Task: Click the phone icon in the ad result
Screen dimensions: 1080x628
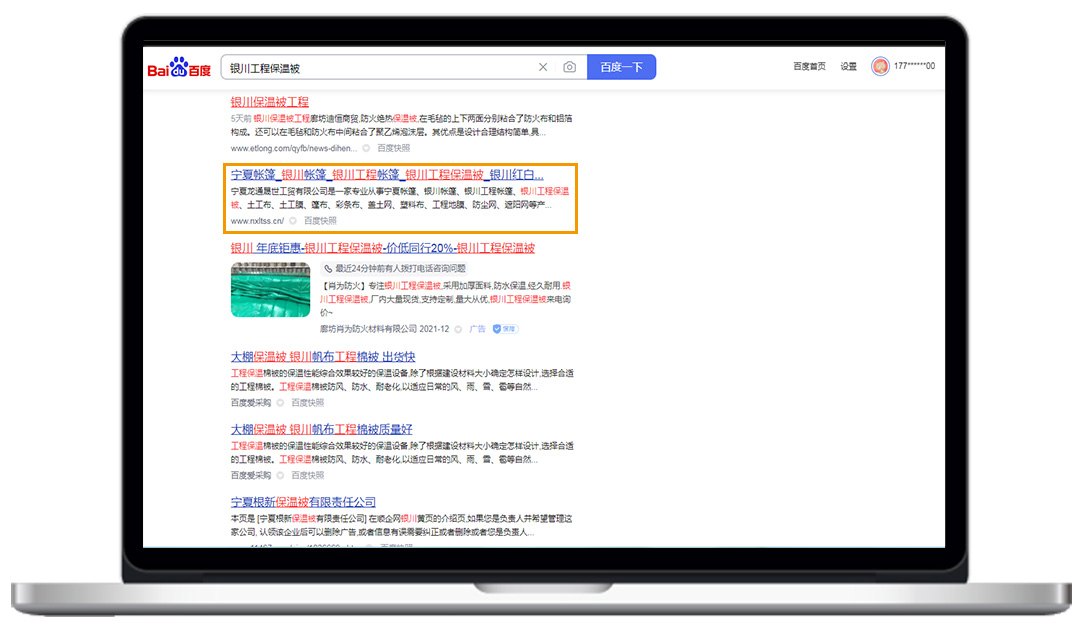Action: 328,269
